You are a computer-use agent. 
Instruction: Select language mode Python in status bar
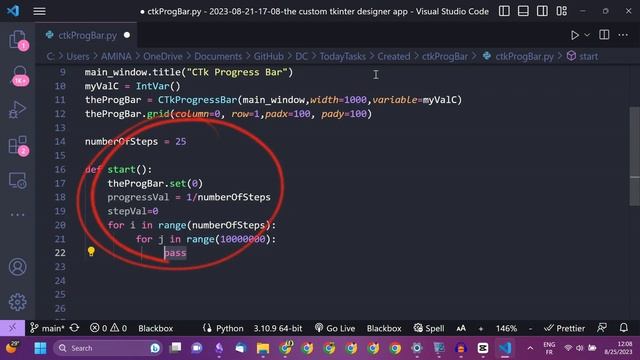(x=229, y=328)
